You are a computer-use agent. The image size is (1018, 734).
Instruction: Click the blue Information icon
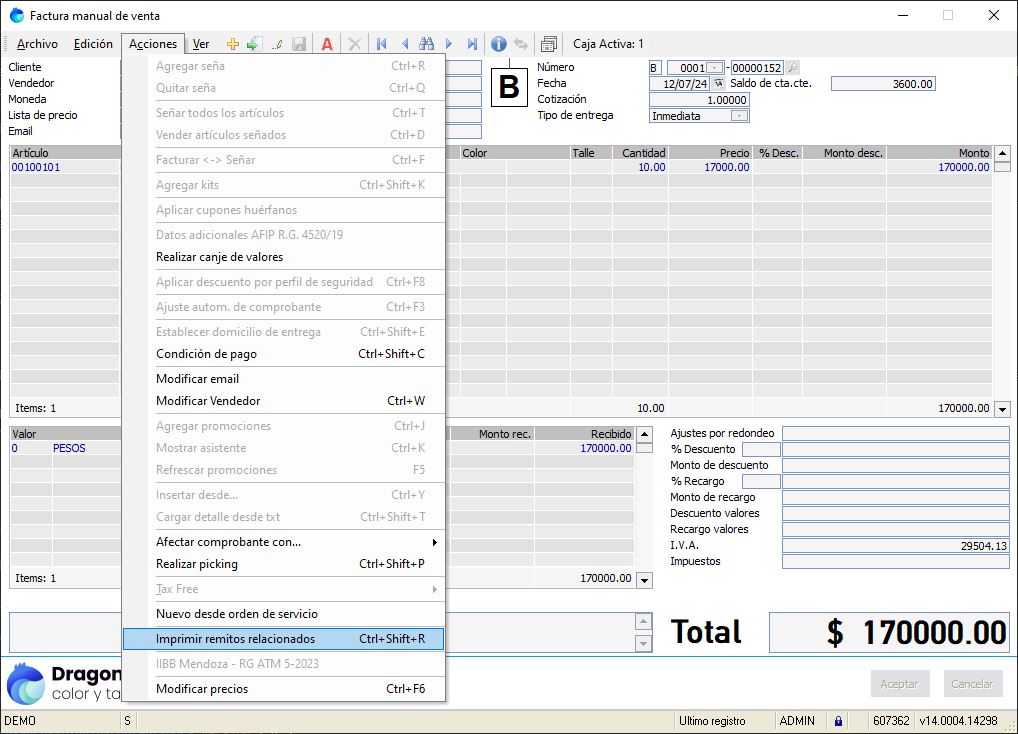tap(499, 44)
